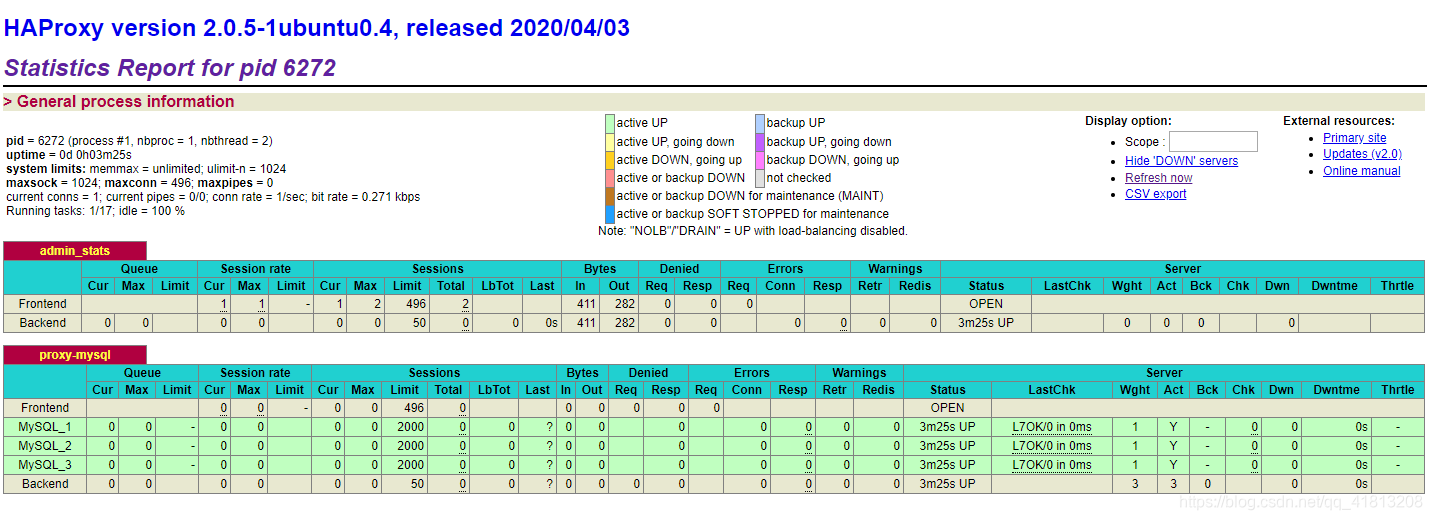Click sessions limit 2000 in MySQL_1 row
This screenshot has width=1432, height=520.
pos(411,427)
